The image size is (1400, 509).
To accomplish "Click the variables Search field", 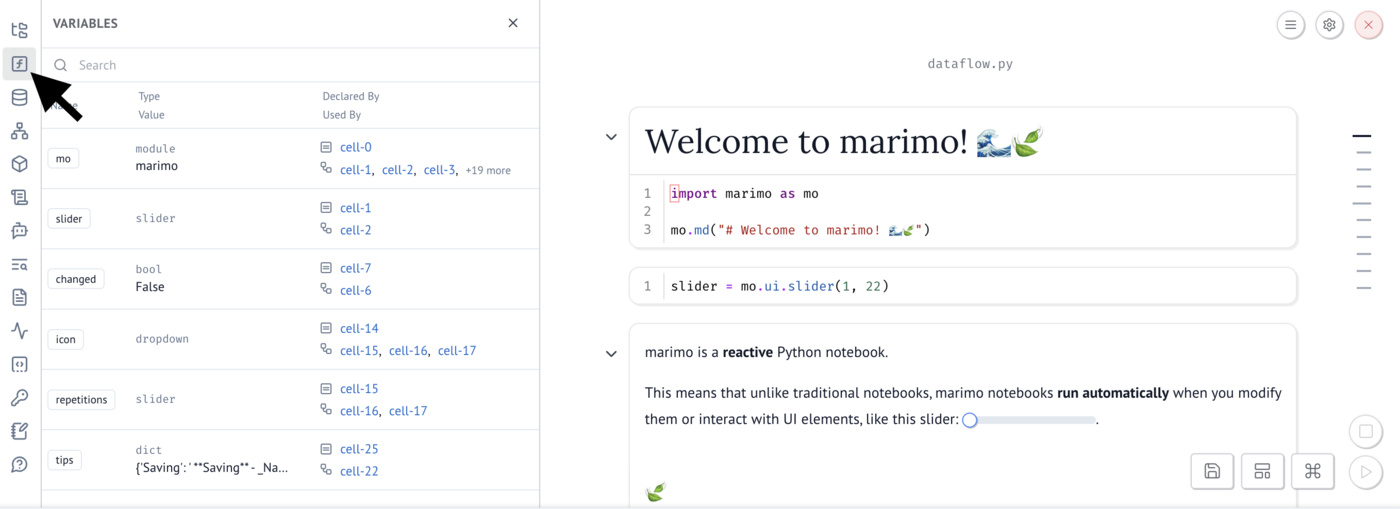I will 300,65.
